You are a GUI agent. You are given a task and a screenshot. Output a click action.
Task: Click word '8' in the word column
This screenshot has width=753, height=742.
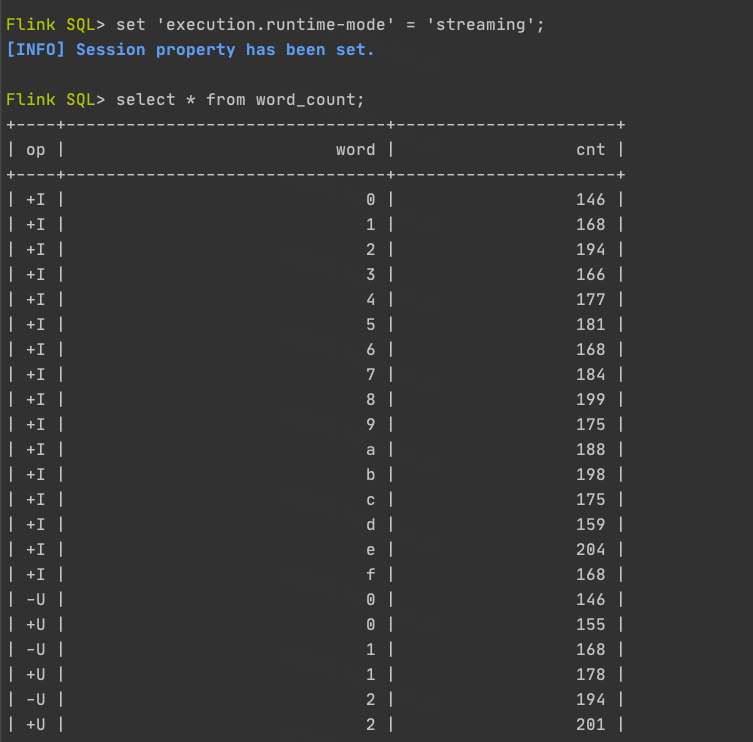pyautogui.click(x=370, y=399)
